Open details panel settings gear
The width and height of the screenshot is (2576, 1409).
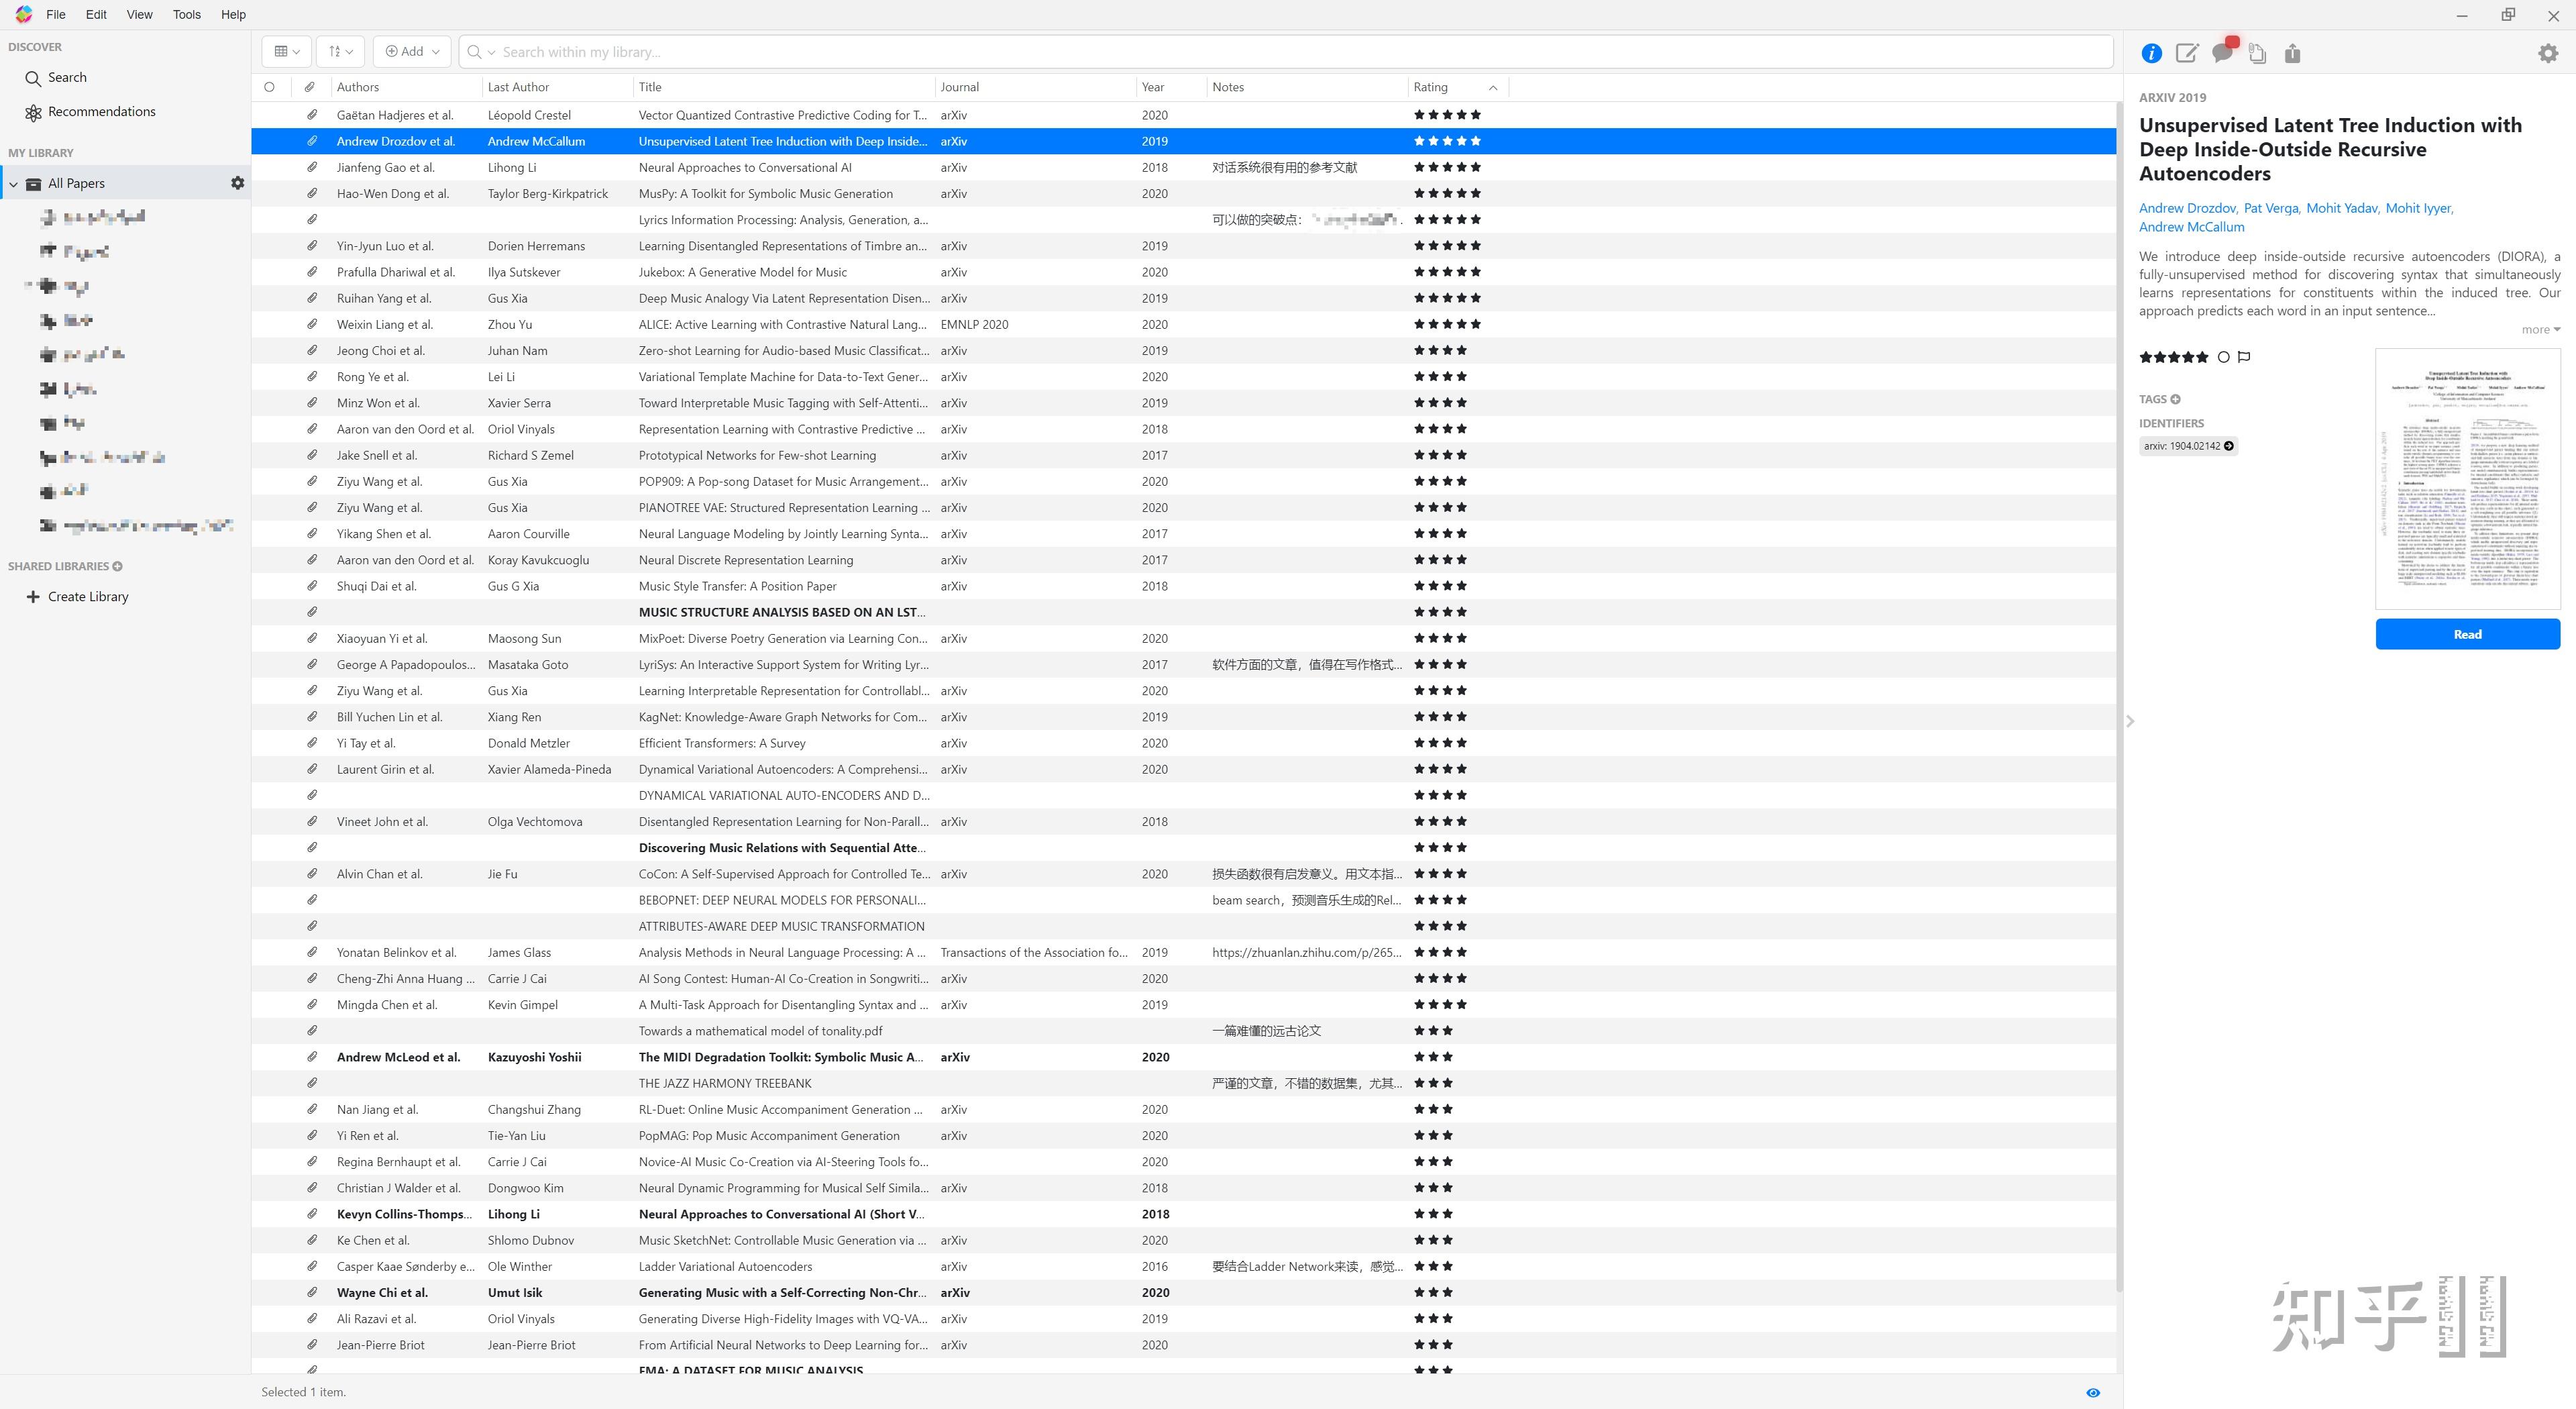(x=2548, y=53)
